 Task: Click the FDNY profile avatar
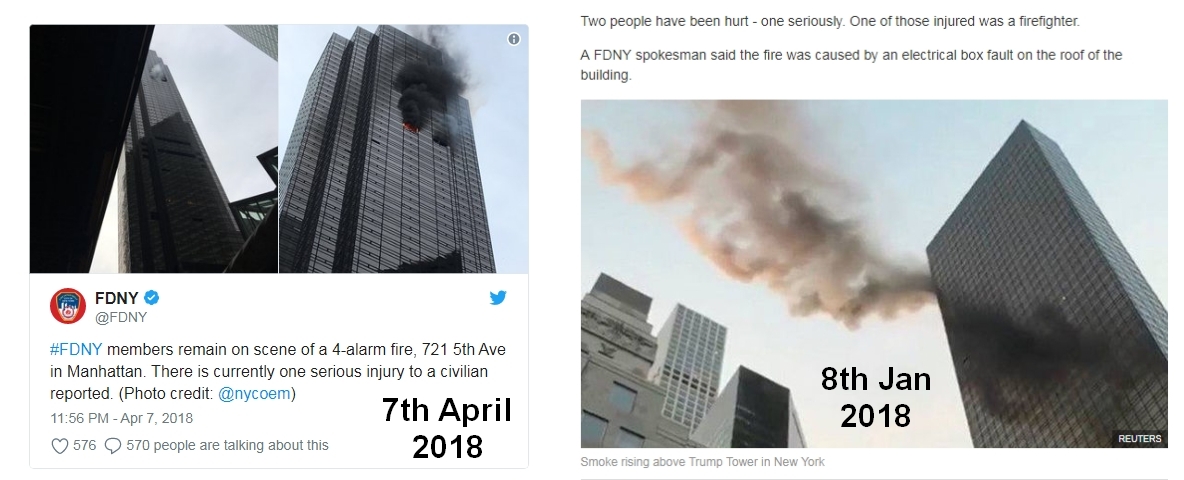(x=68, y=306)
